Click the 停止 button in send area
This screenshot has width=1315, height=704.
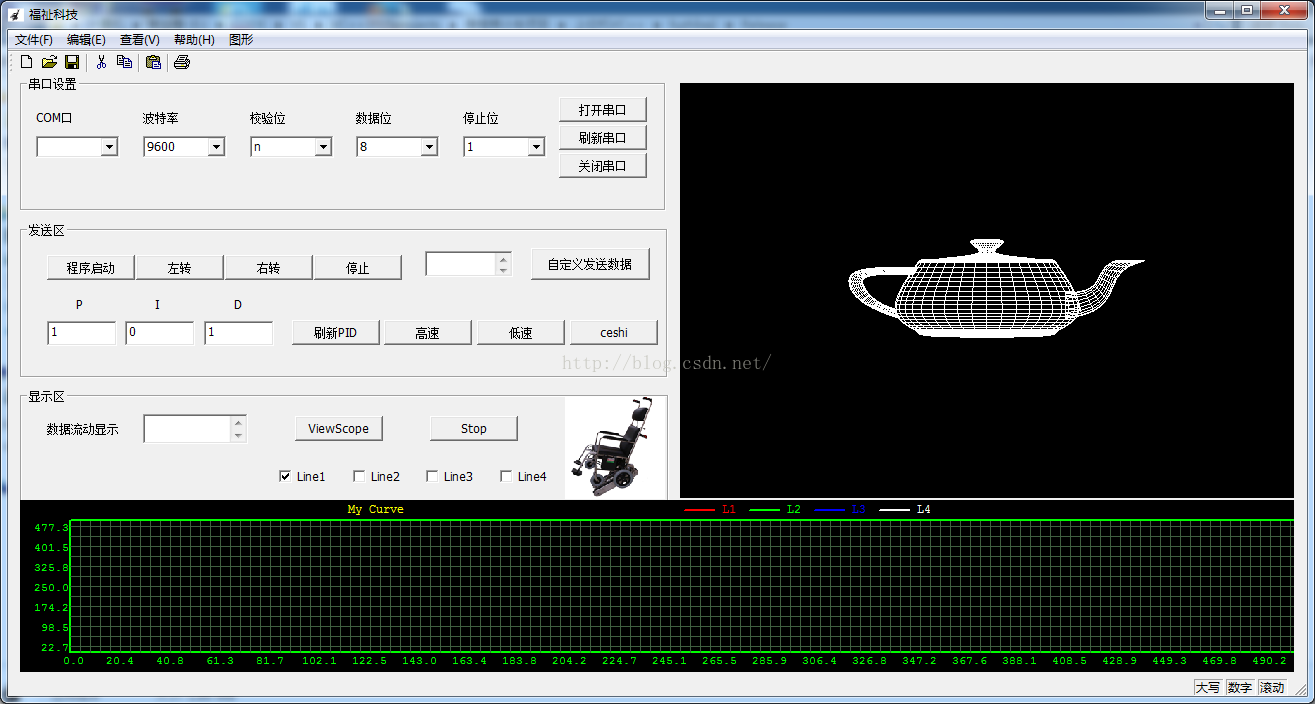(358, 268)
